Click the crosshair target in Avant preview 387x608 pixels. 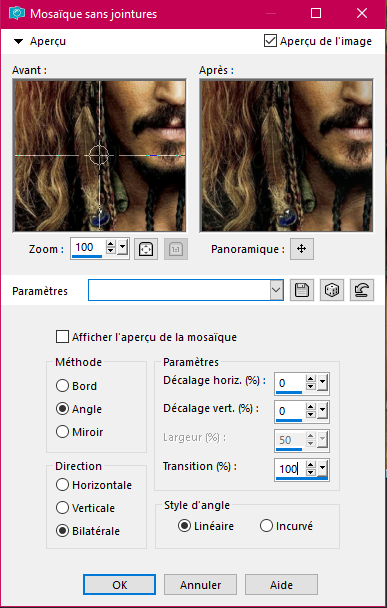(99, 155)
